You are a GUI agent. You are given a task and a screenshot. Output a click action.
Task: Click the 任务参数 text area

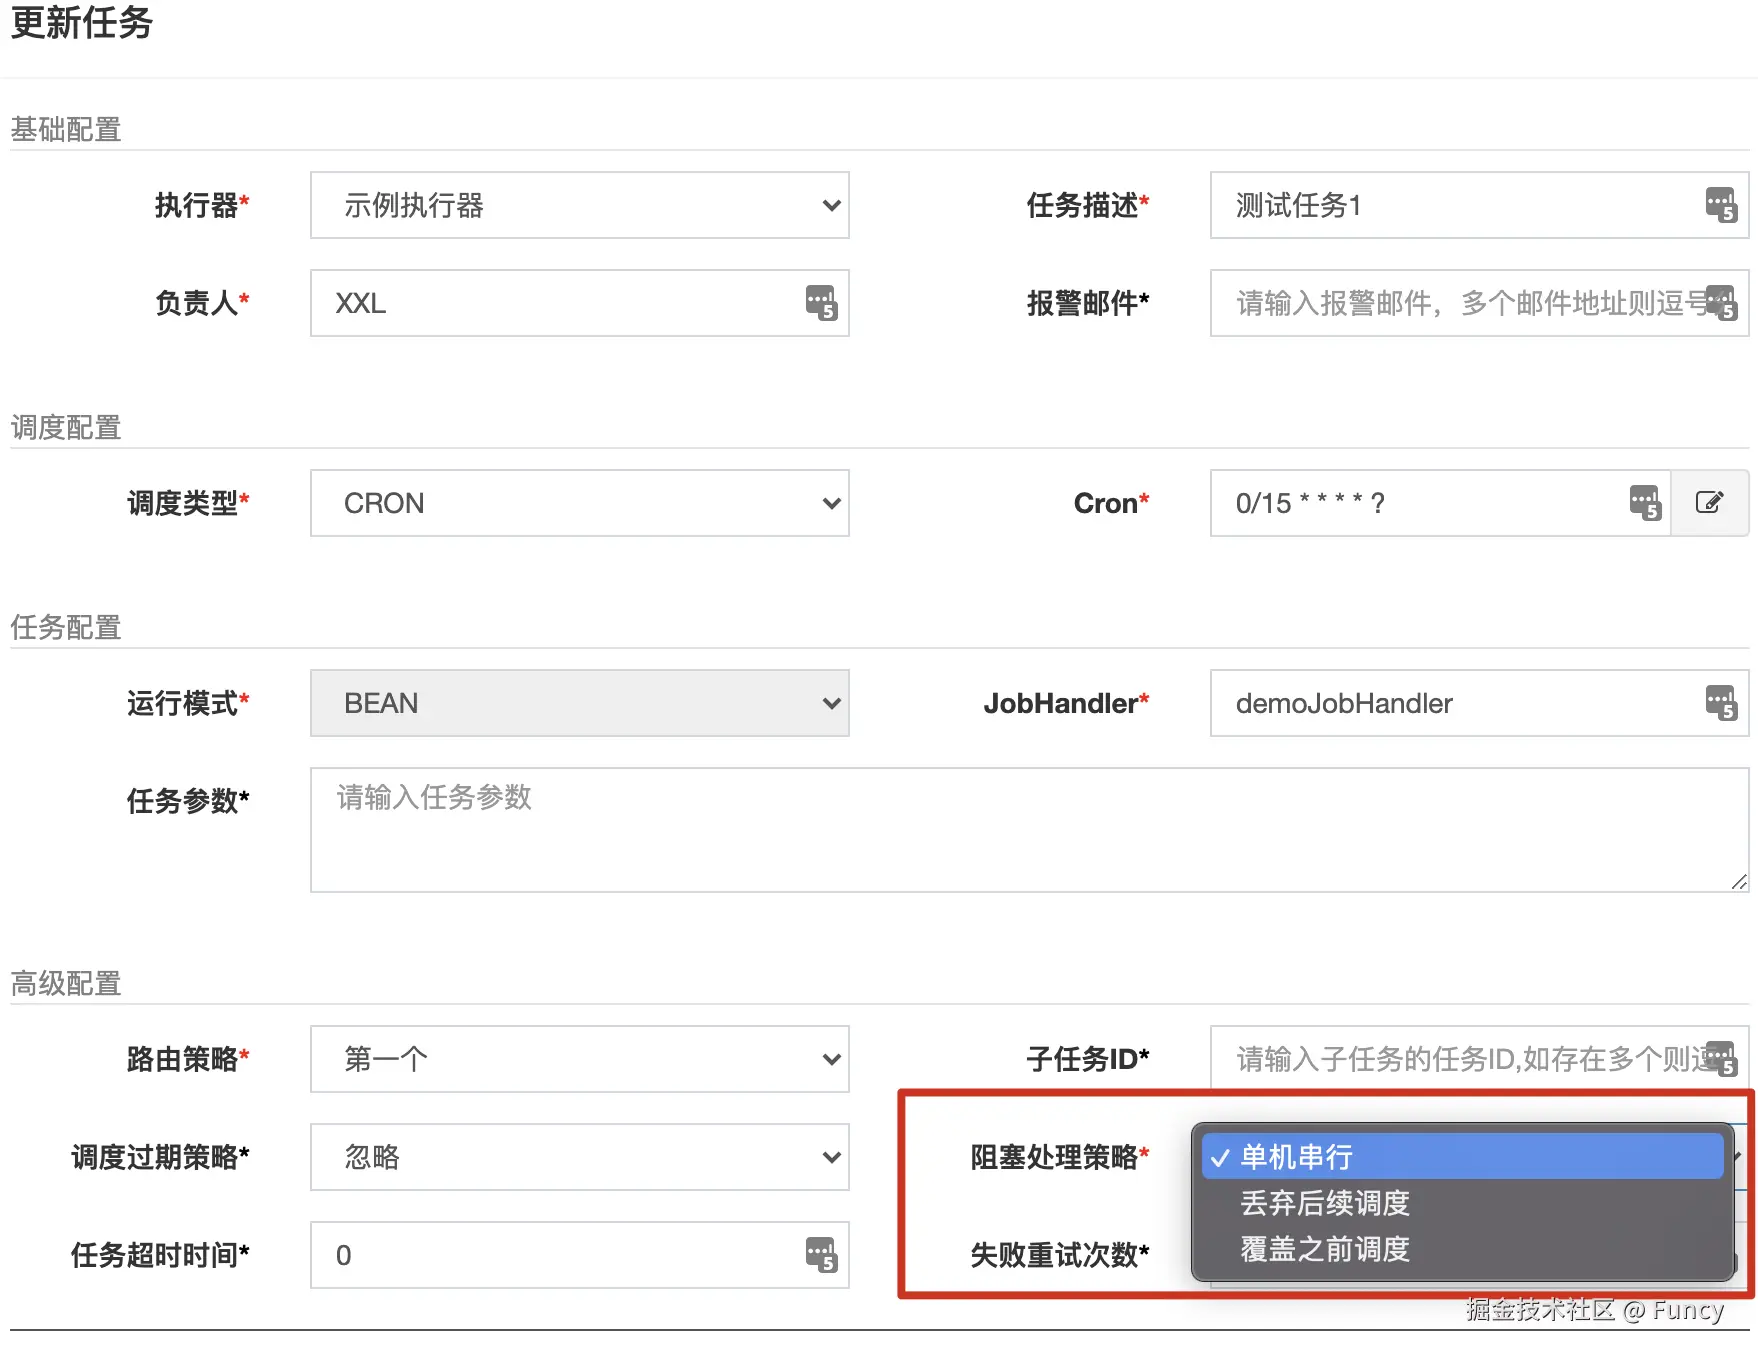pos(1028,830)
